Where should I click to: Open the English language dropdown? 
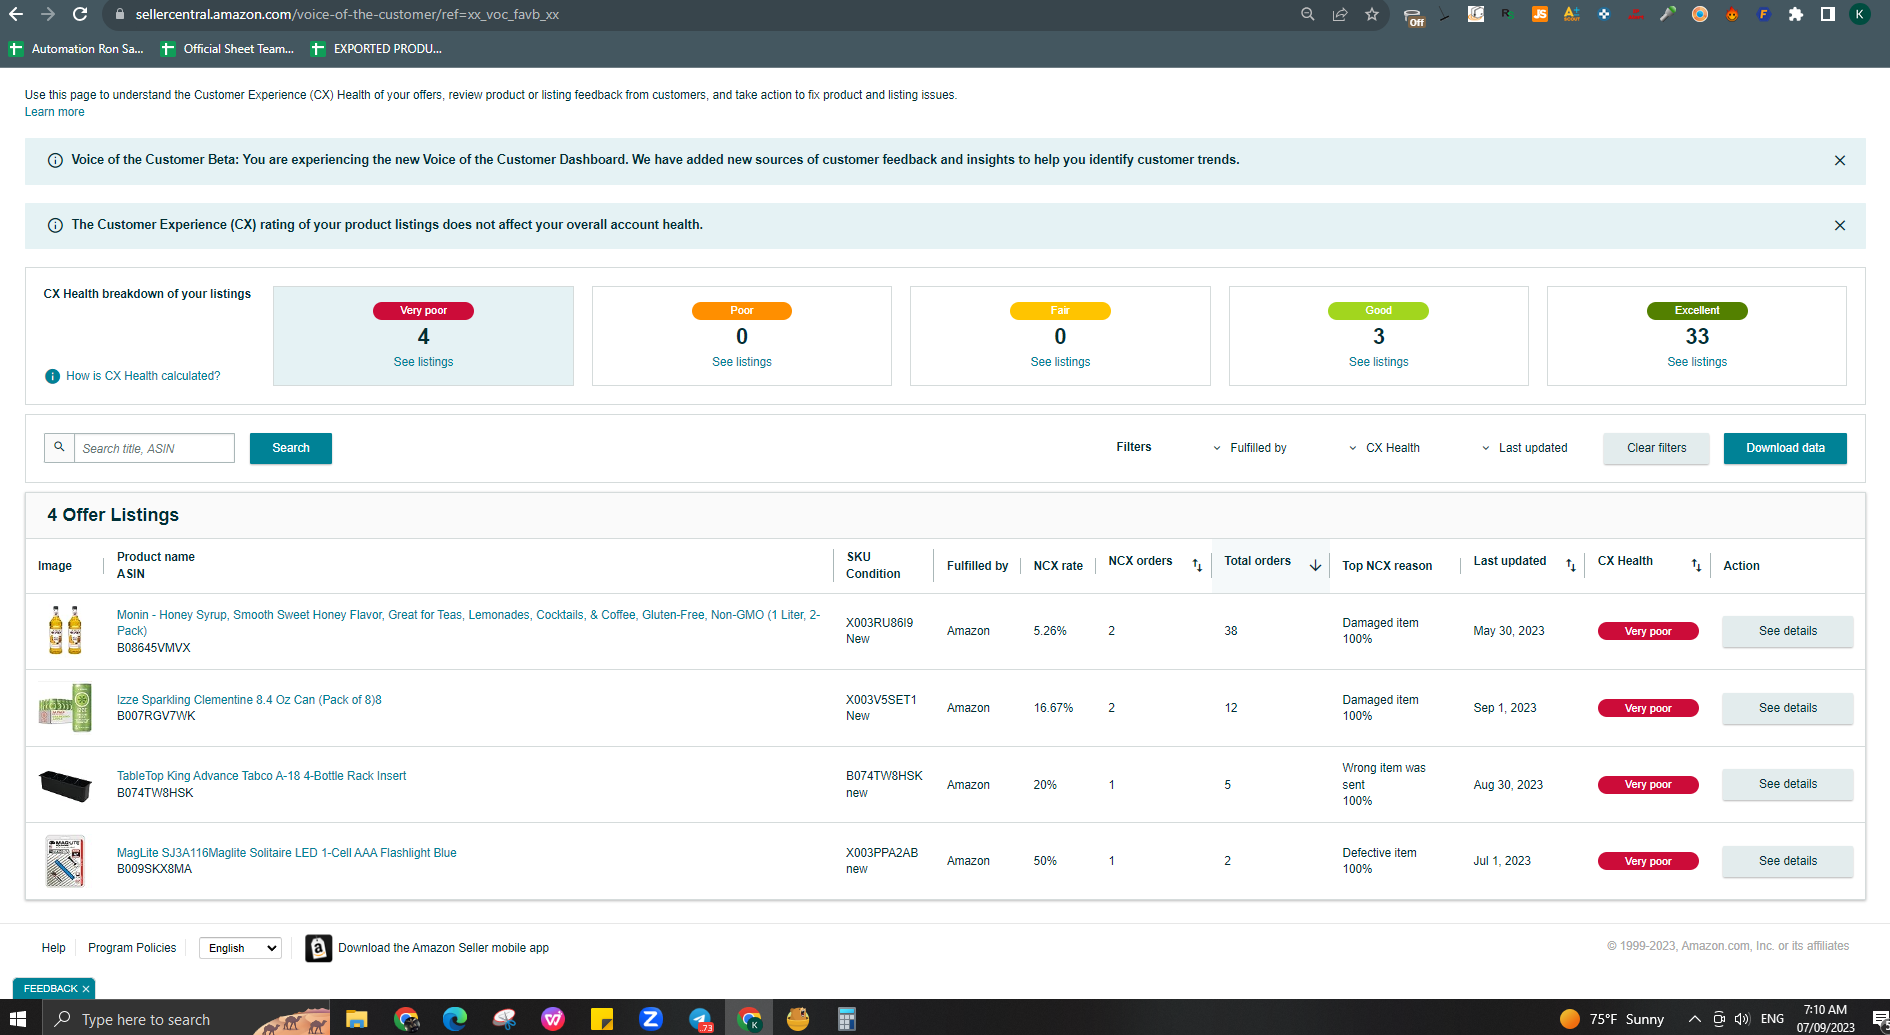[240, 948]
